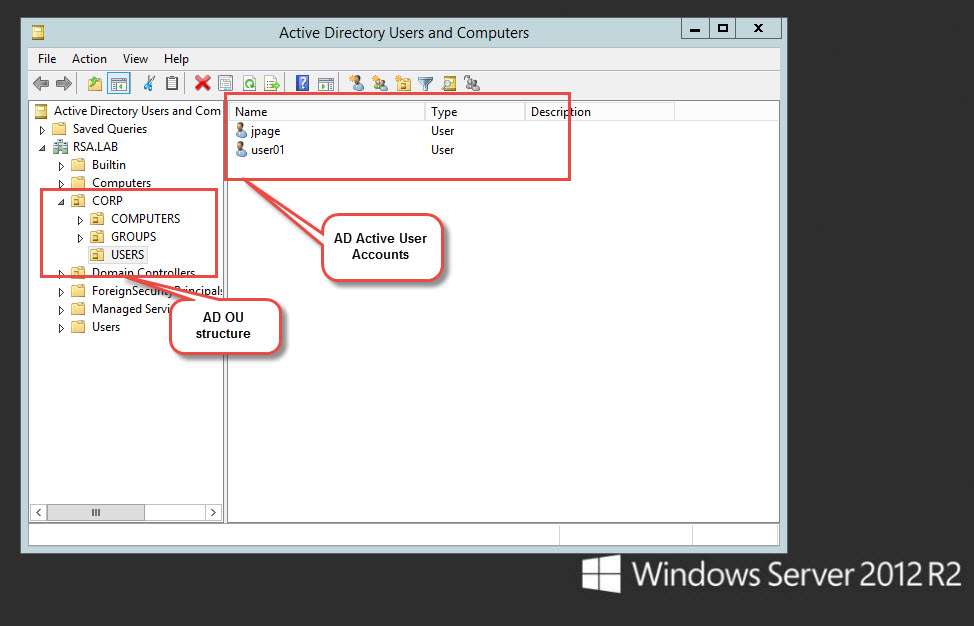
Task: Toggle Show/Hide Console Tree icon
Action: pos(118,84)
